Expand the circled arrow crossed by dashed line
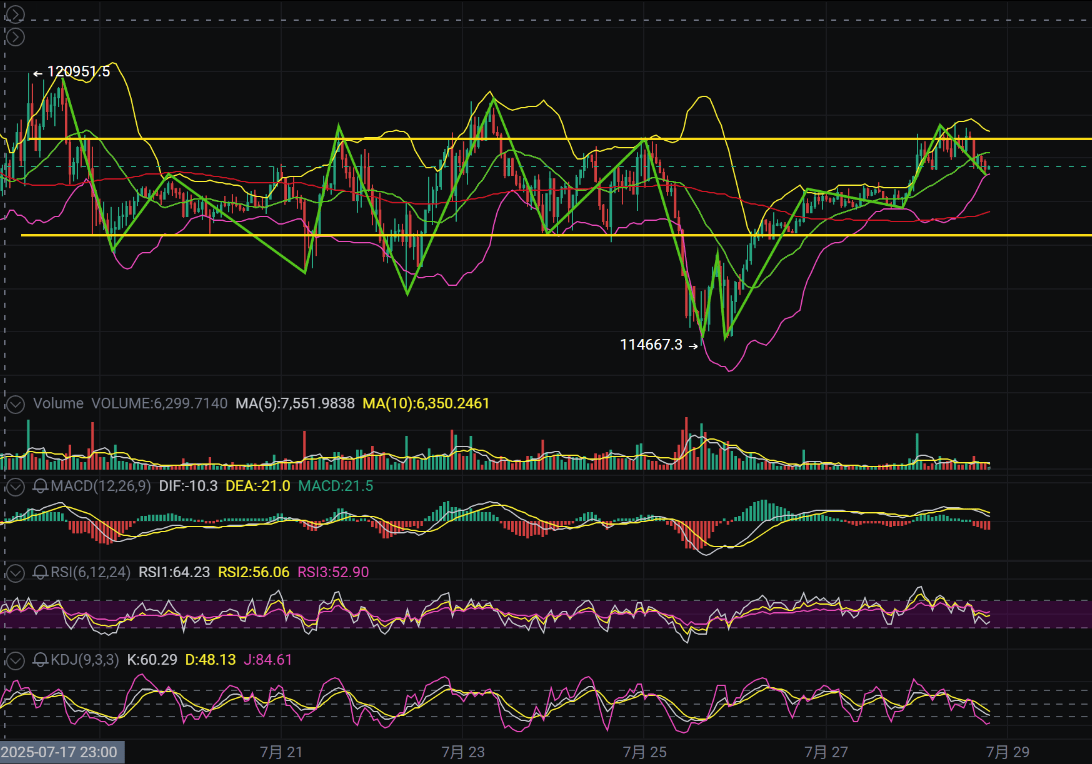 15,14
